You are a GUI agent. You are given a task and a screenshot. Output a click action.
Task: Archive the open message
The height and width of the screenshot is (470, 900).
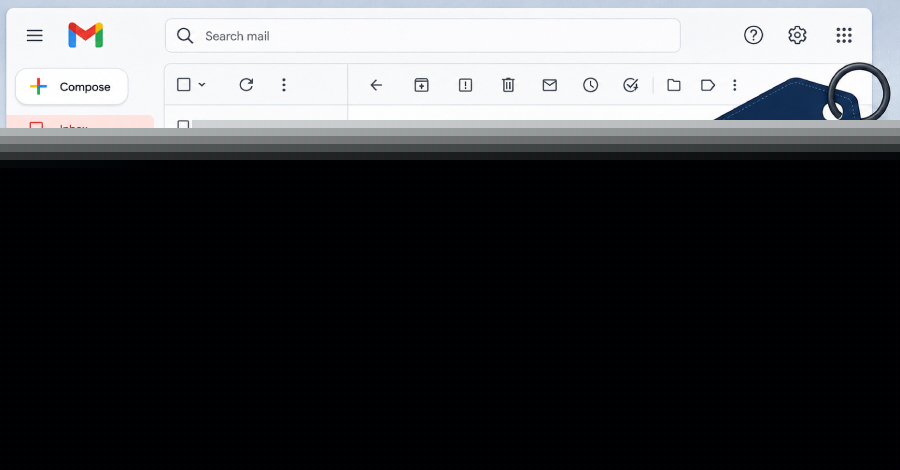pyautogui.click(x=421, y=85)
